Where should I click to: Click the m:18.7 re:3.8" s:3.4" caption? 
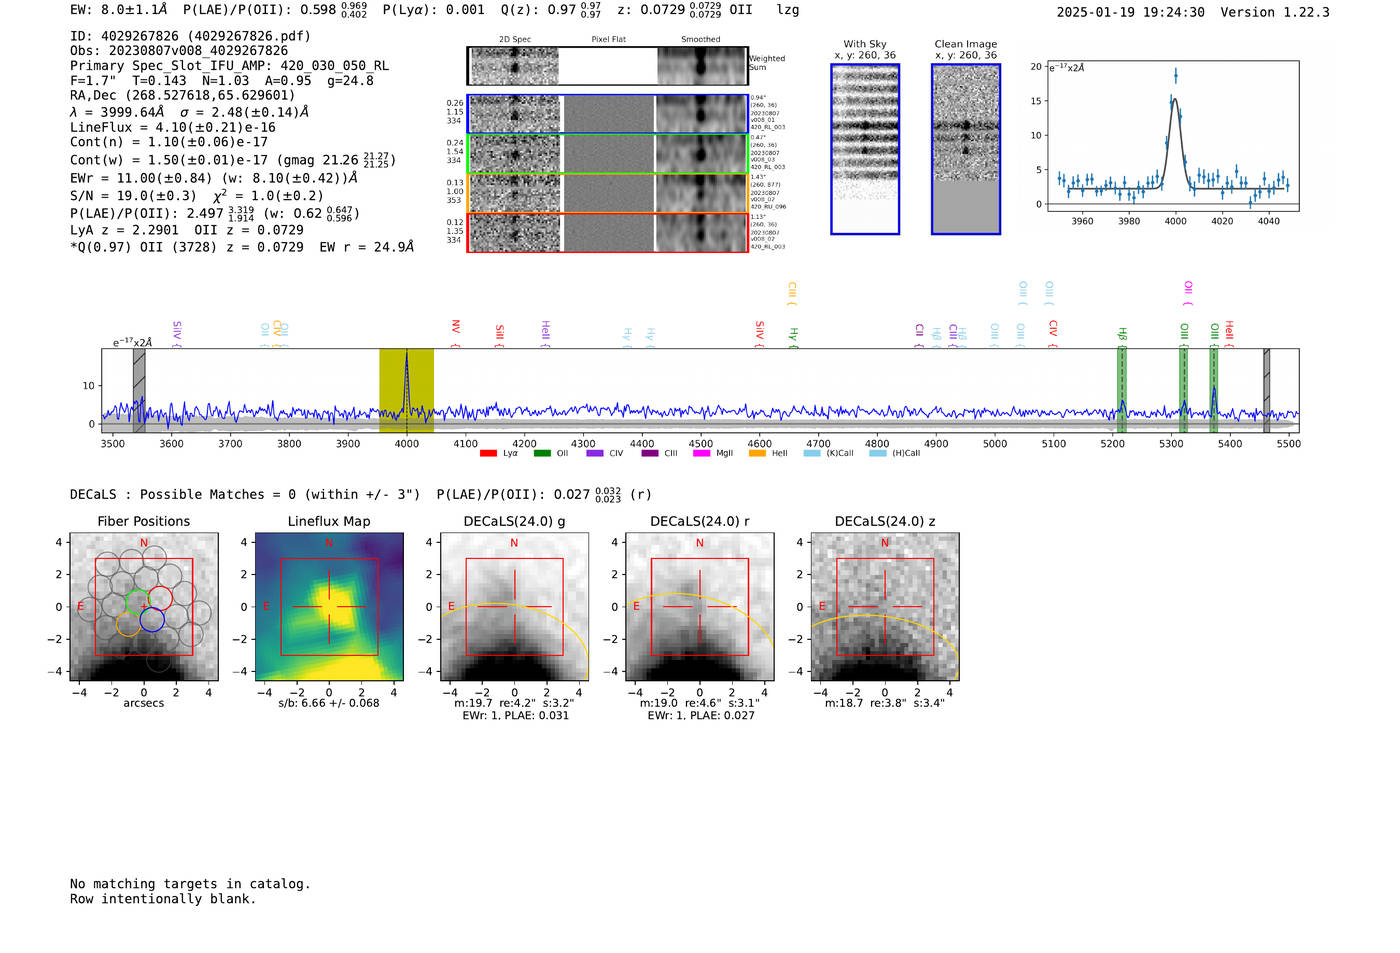(884, 703)
